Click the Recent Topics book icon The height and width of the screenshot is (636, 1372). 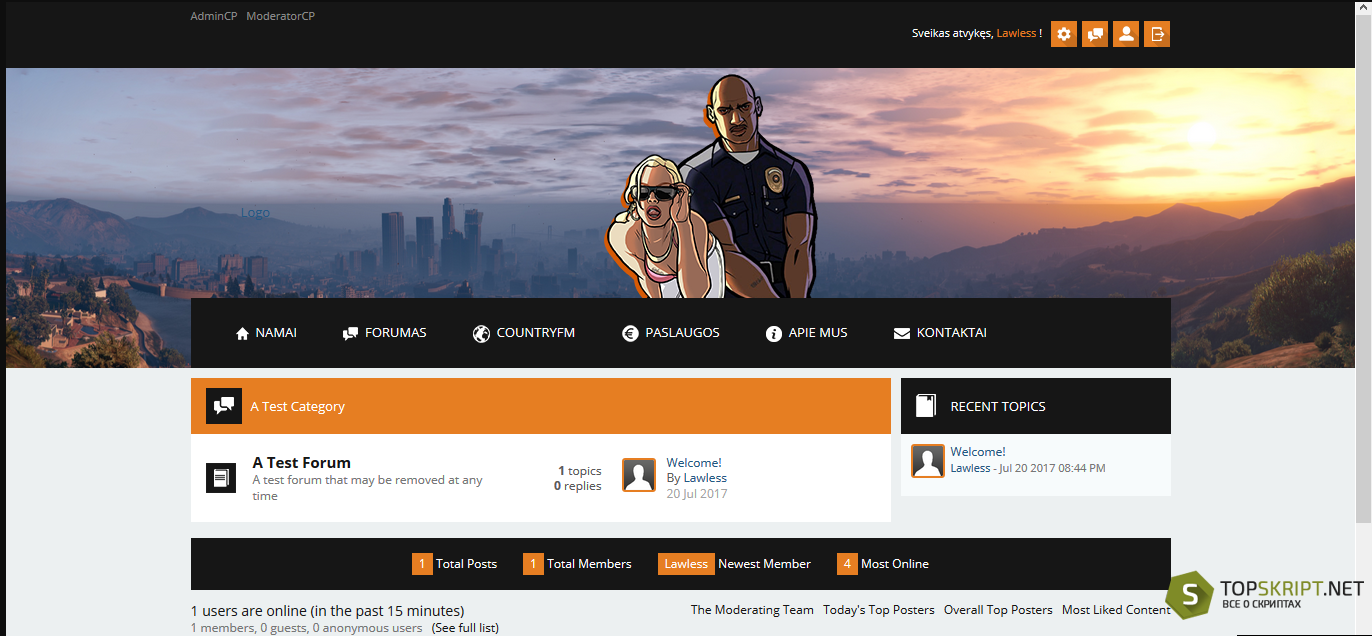coord(926,406)
